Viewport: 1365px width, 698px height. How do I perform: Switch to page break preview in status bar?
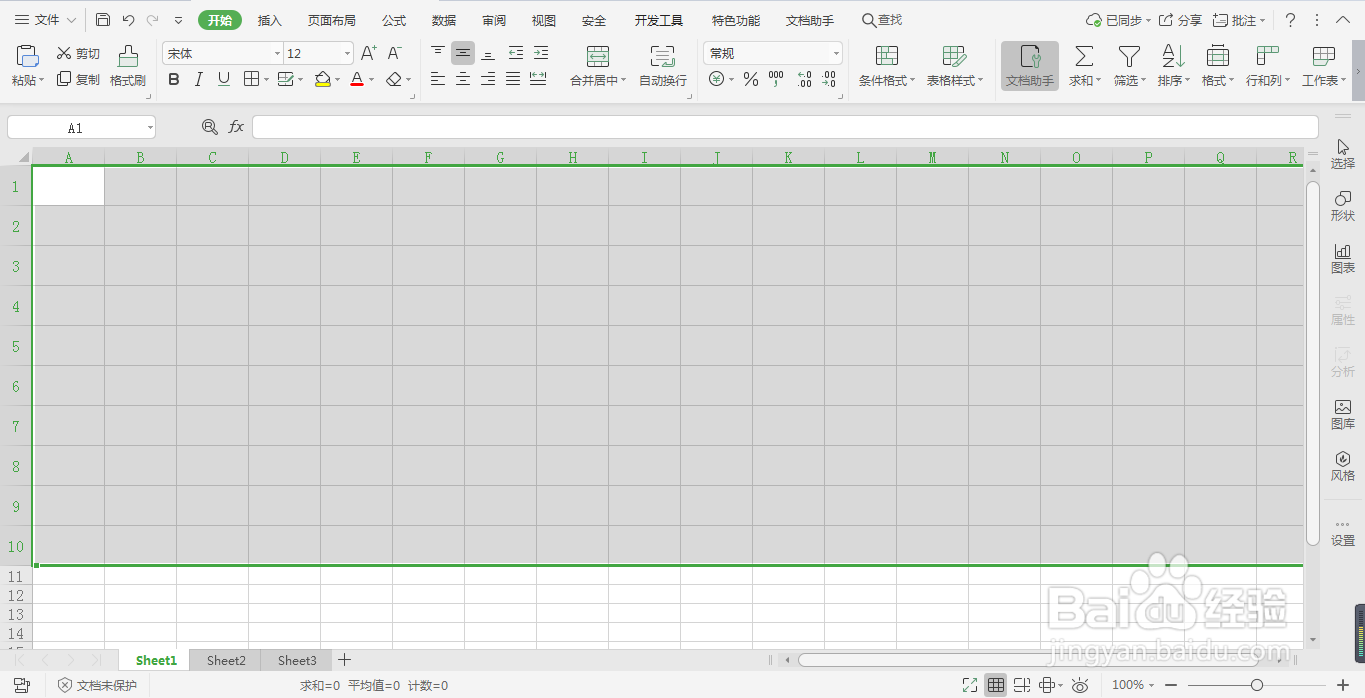click(1021, 685)
